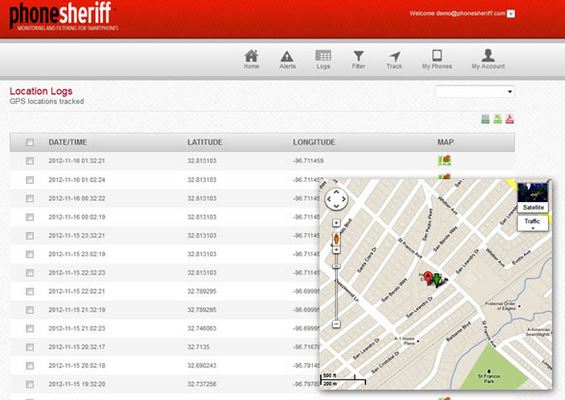The height and width of the screenshot is (400, 565).
Task: Click latitude value 32.690243
Action: [201, 365]
